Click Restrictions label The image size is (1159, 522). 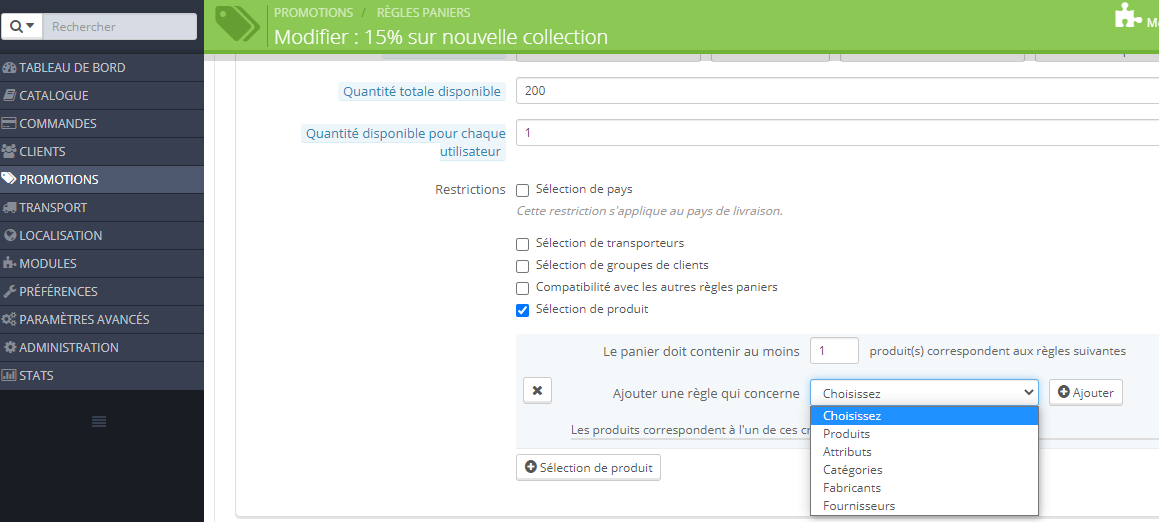point(470,189)
